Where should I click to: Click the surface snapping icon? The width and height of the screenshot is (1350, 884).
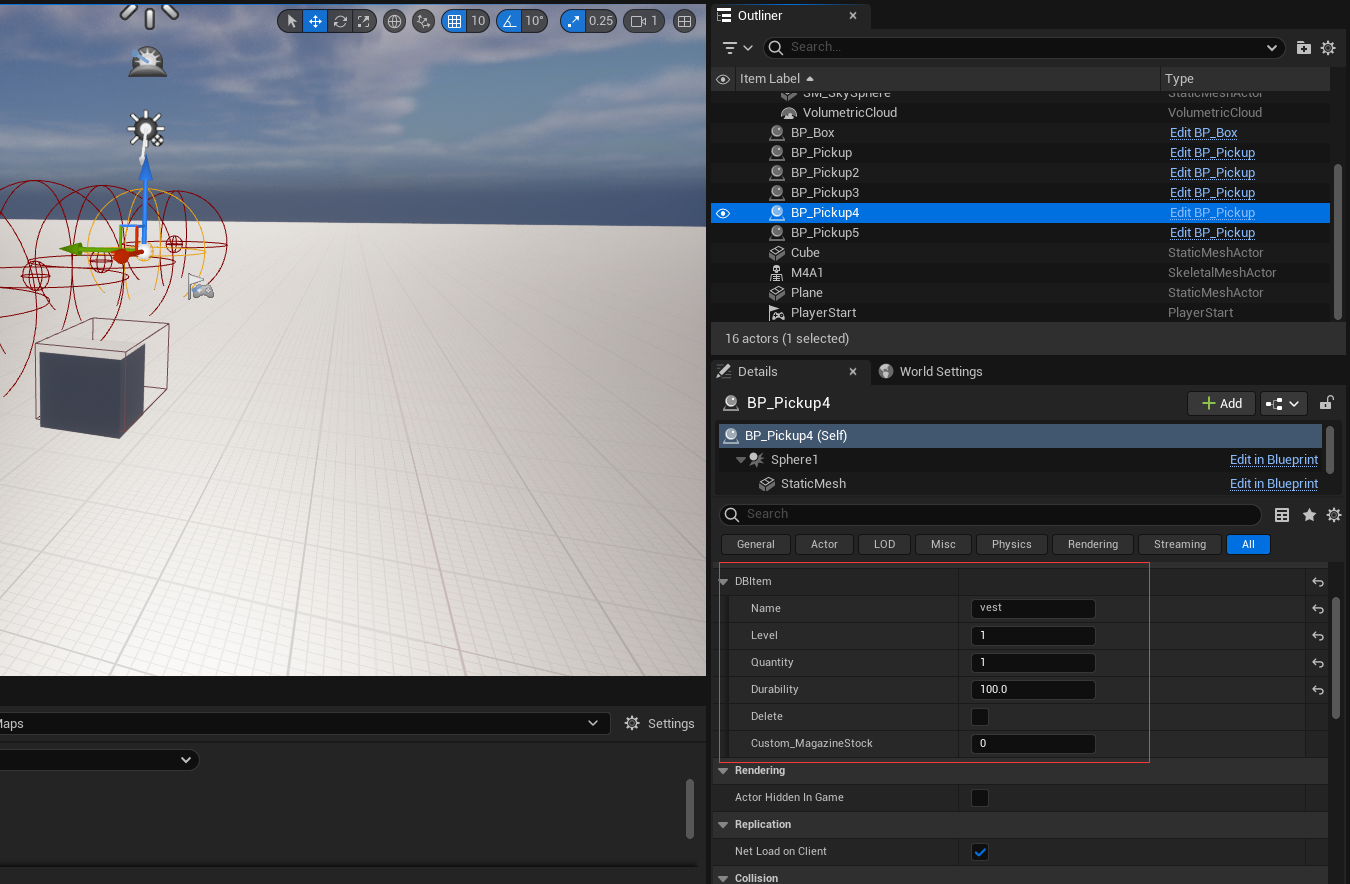click(424, 21)
